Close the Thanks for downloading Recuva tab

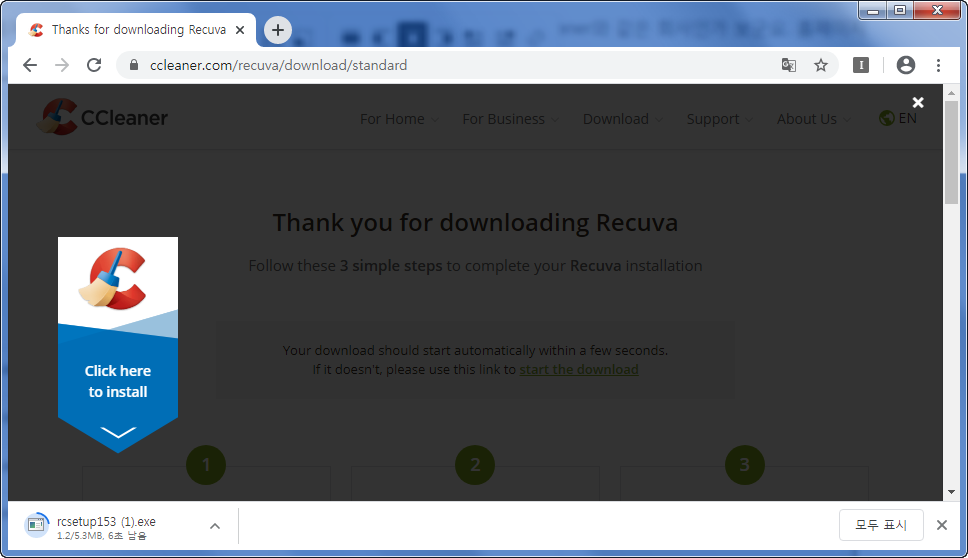240,30
